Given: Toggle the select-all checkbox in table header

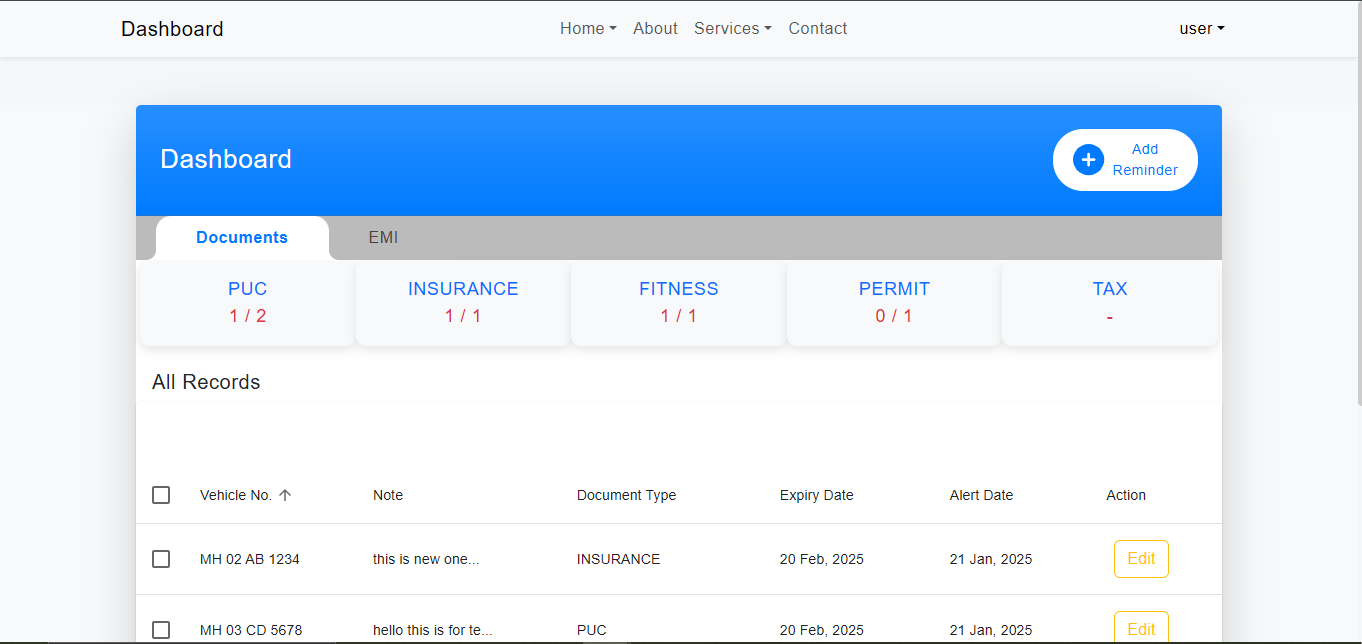Looking at the screenshot, I should (x=161, y=495).
